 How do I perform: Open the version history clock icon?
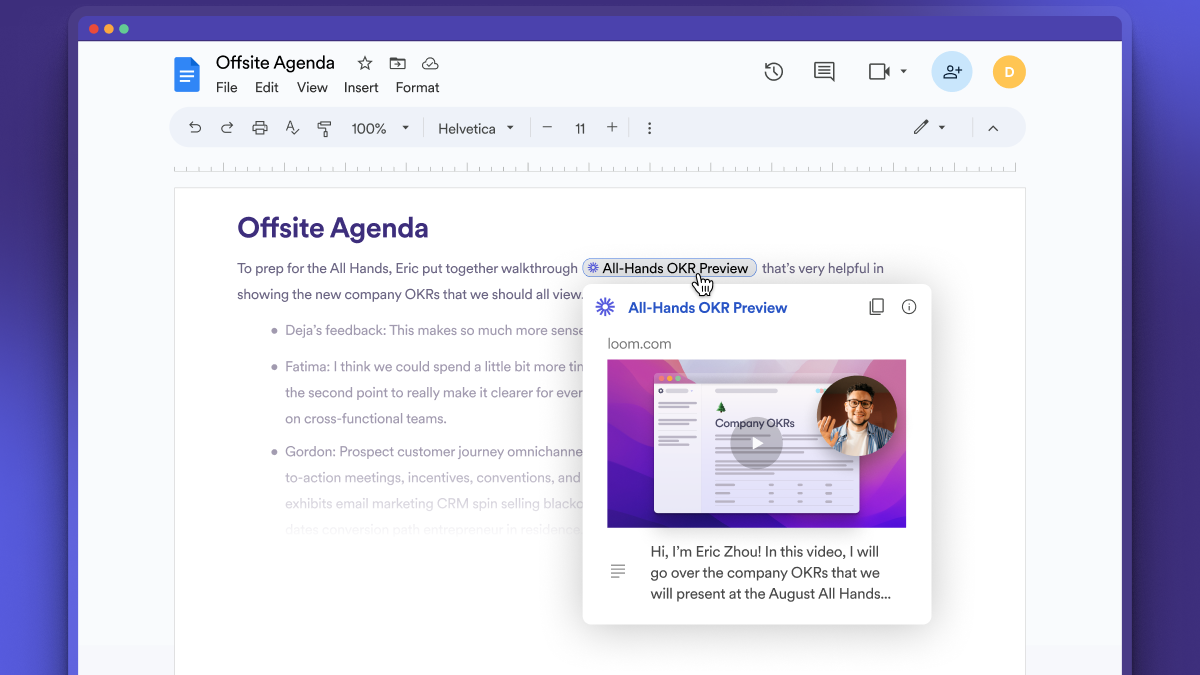773,71
